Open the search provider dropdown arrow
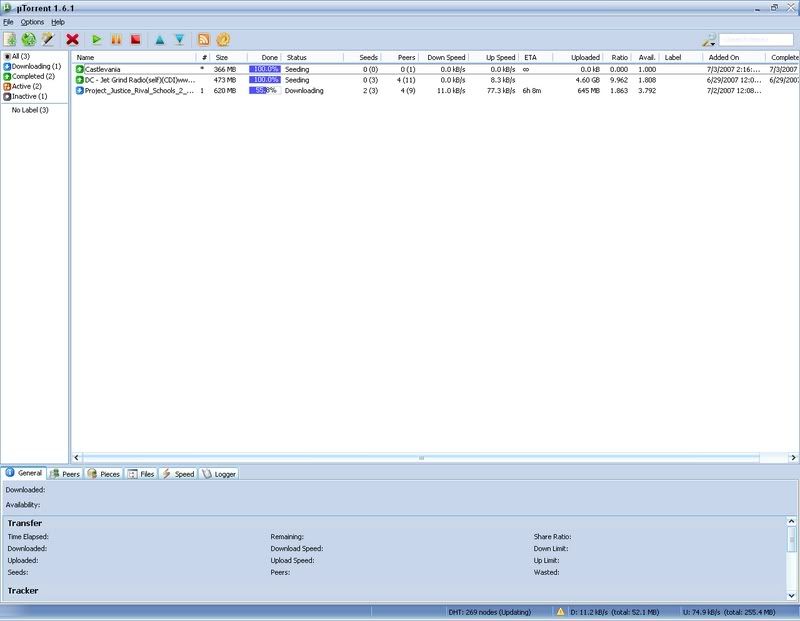This screenshot has height=621, width=800. 712,44
